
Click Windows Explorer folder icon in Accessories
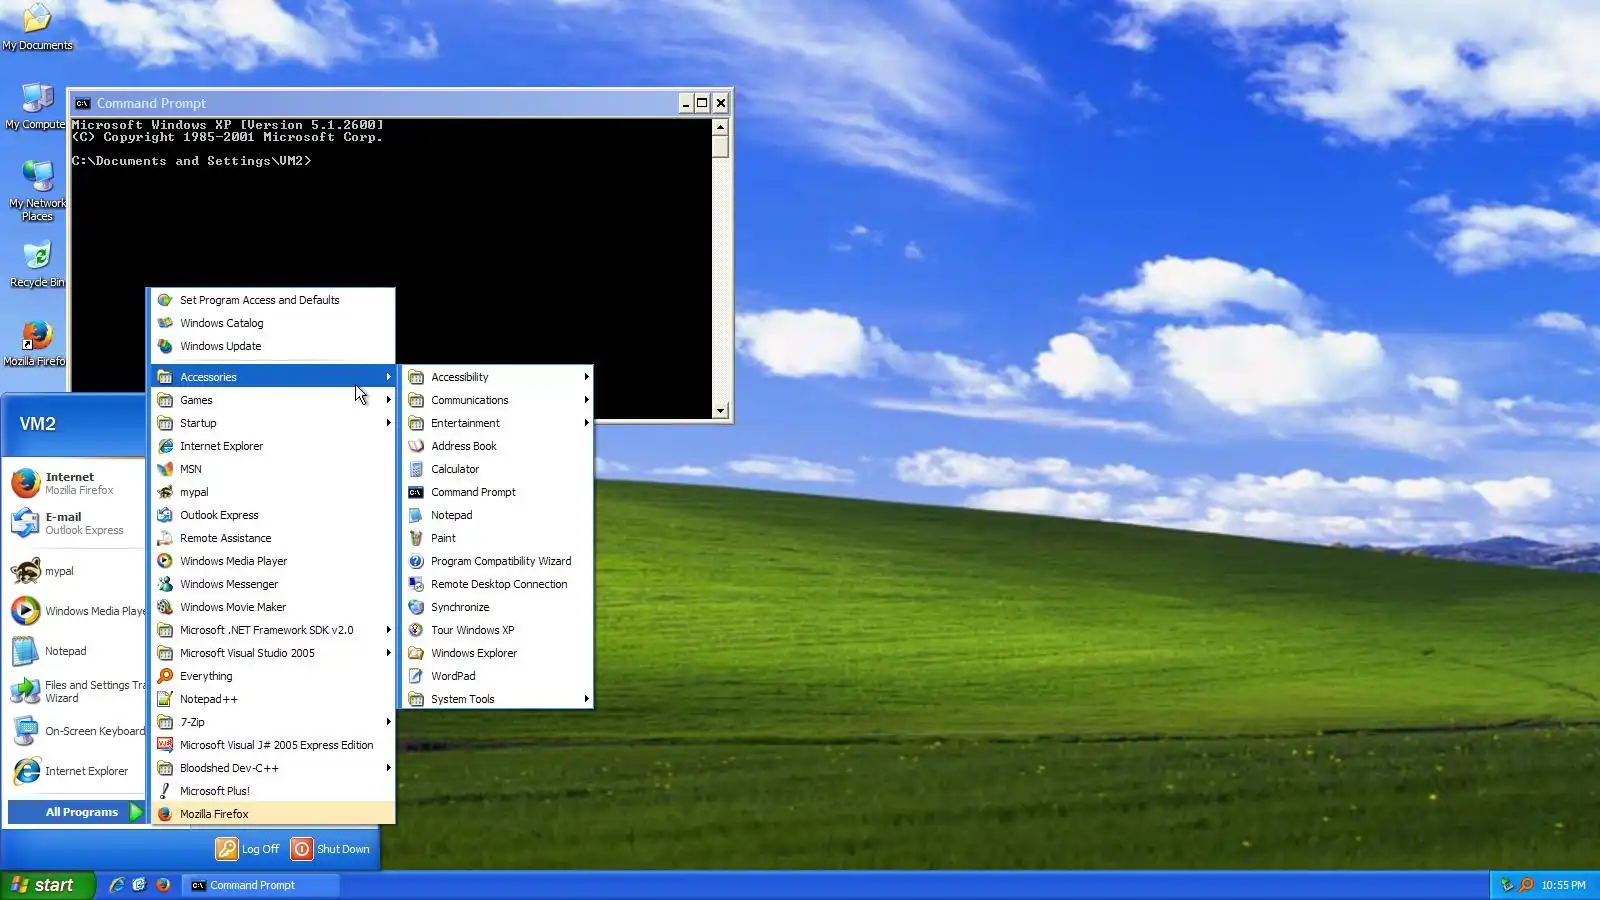click(416, 653)
